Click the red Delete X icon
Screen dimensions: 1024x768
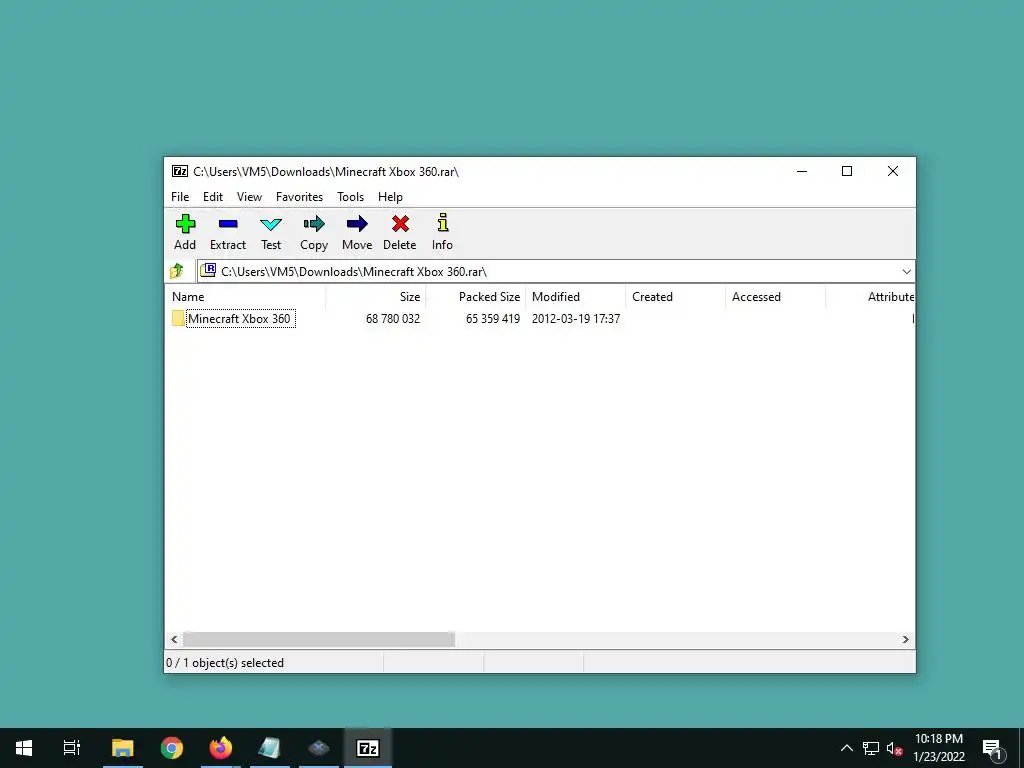point(400,224)
